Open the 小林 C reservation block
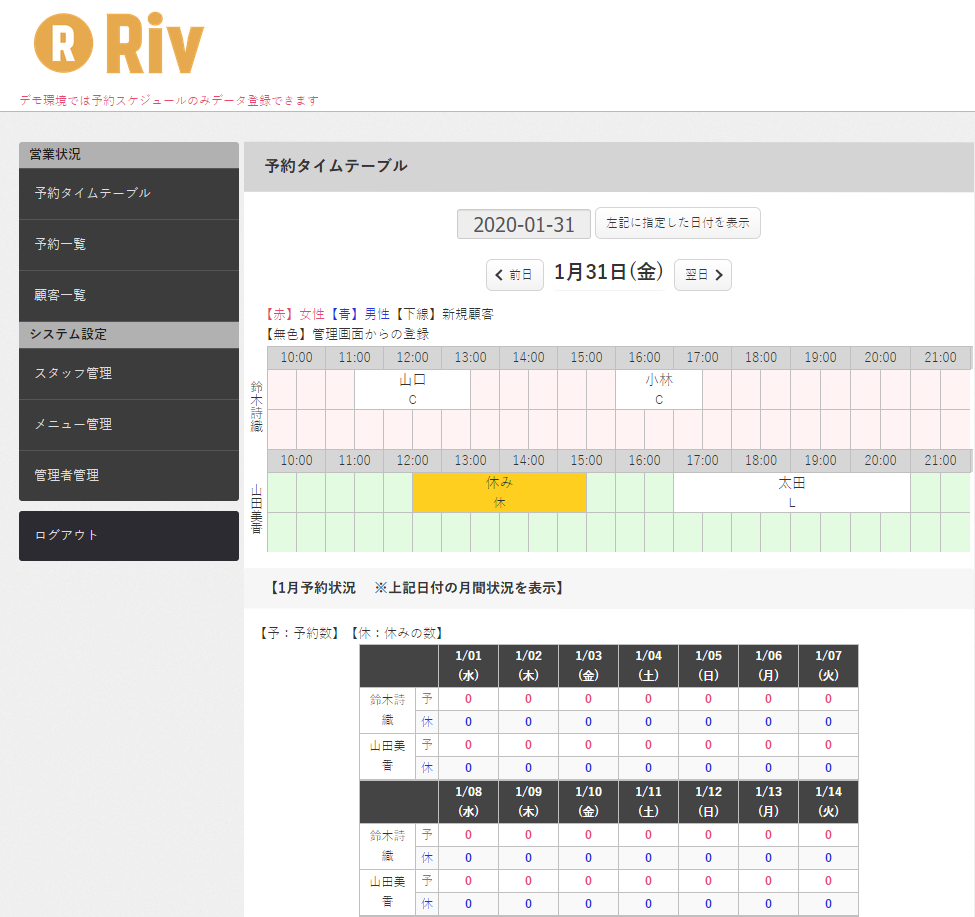Screen dimensions: 975x917 (x=659, y=389)
